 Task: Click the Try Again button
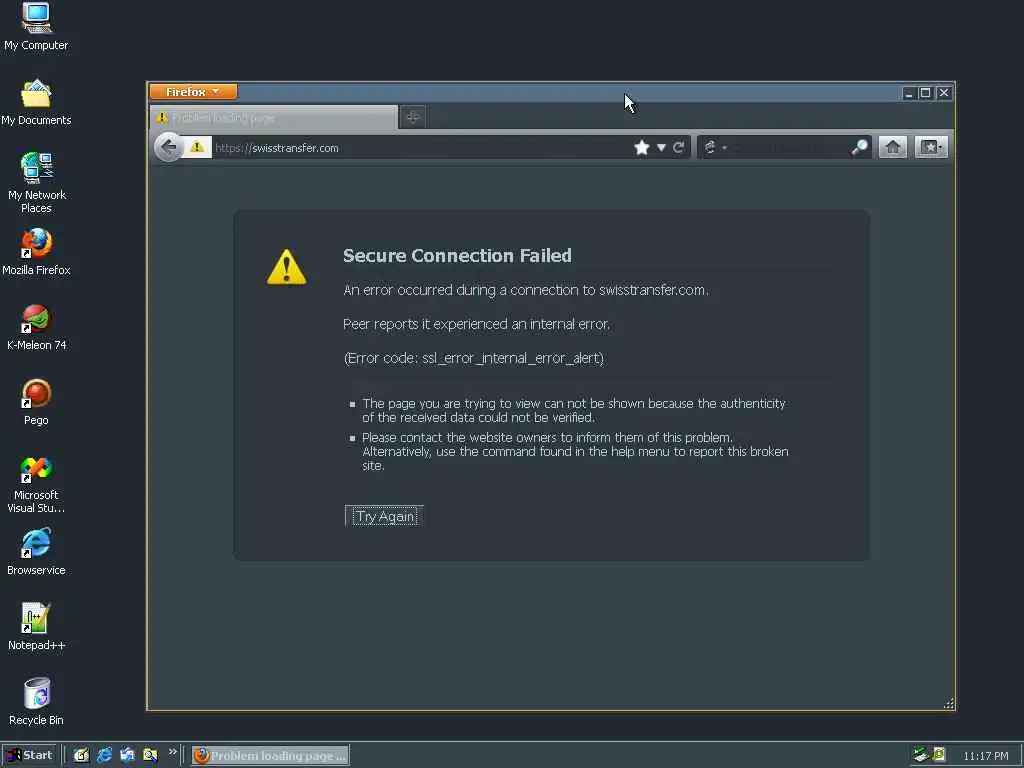coord(384,516)
